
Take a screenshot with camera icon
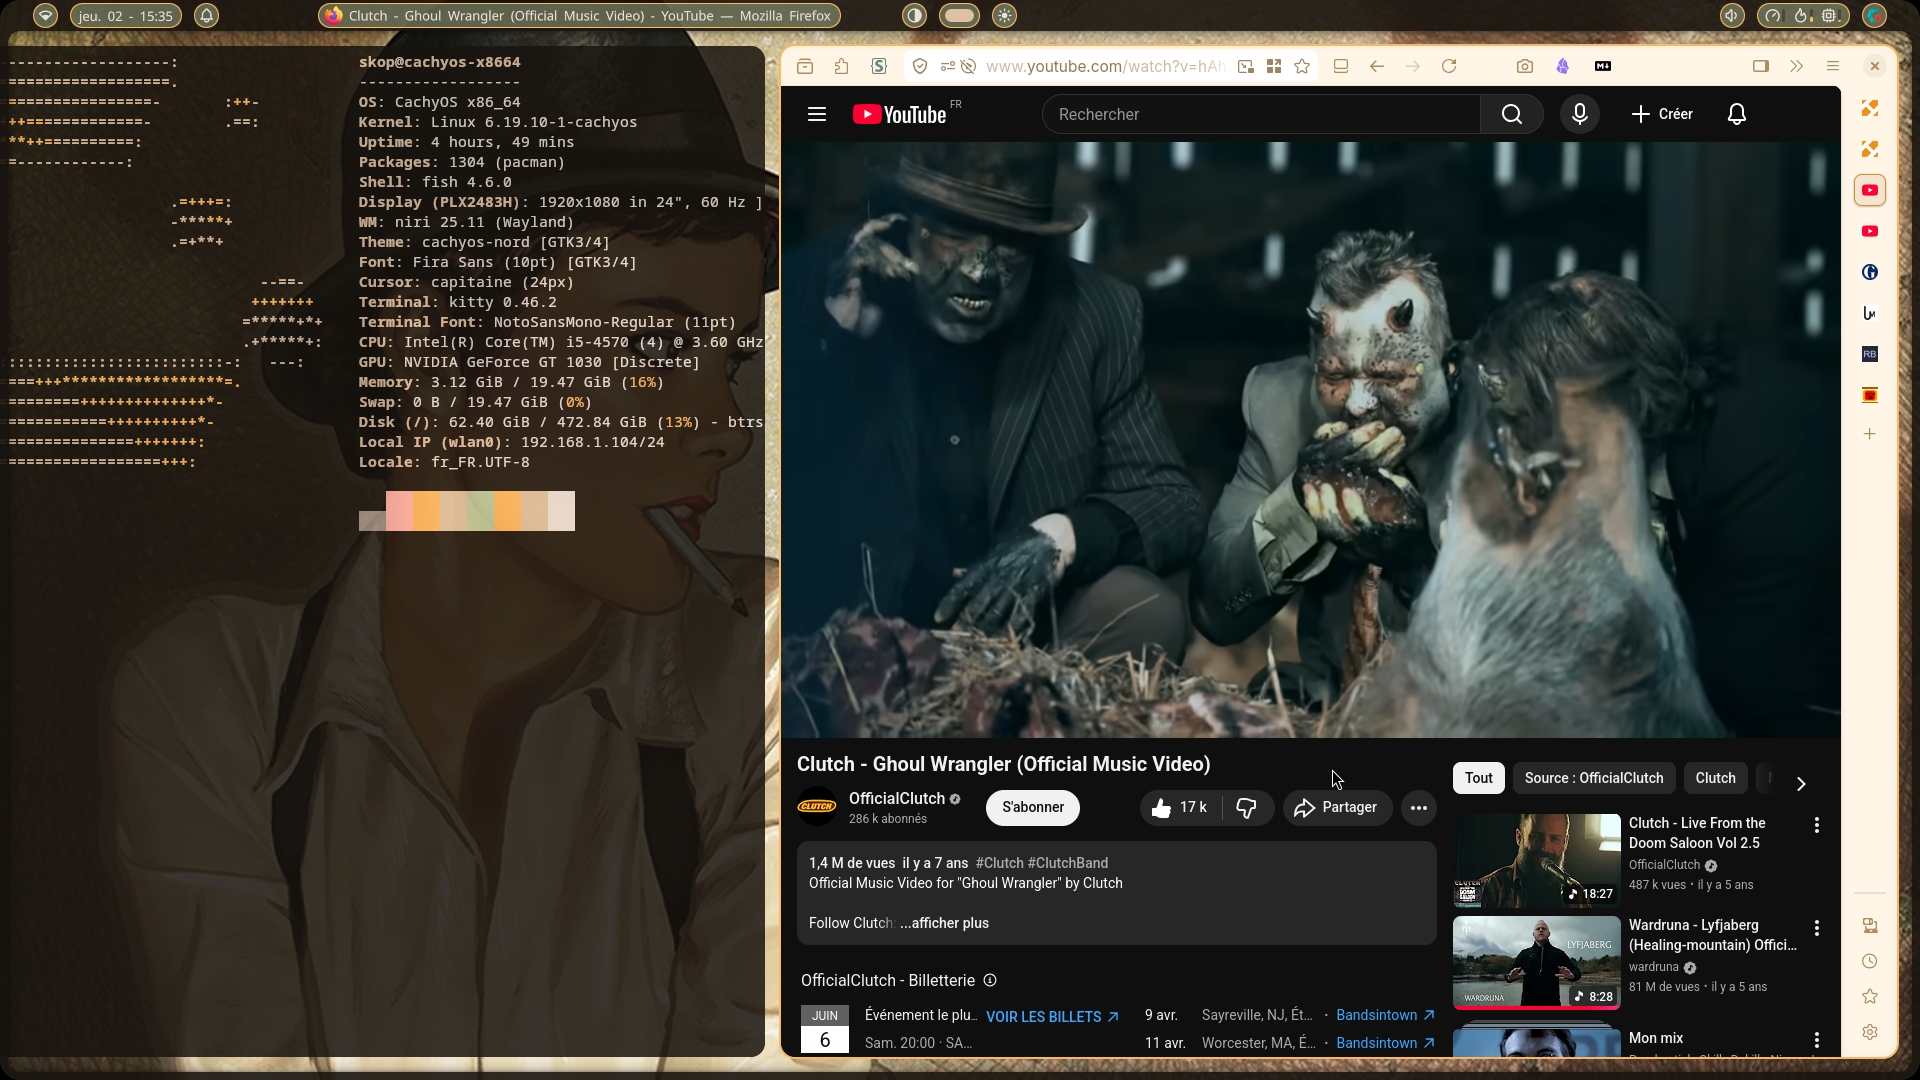[1524, 66]
